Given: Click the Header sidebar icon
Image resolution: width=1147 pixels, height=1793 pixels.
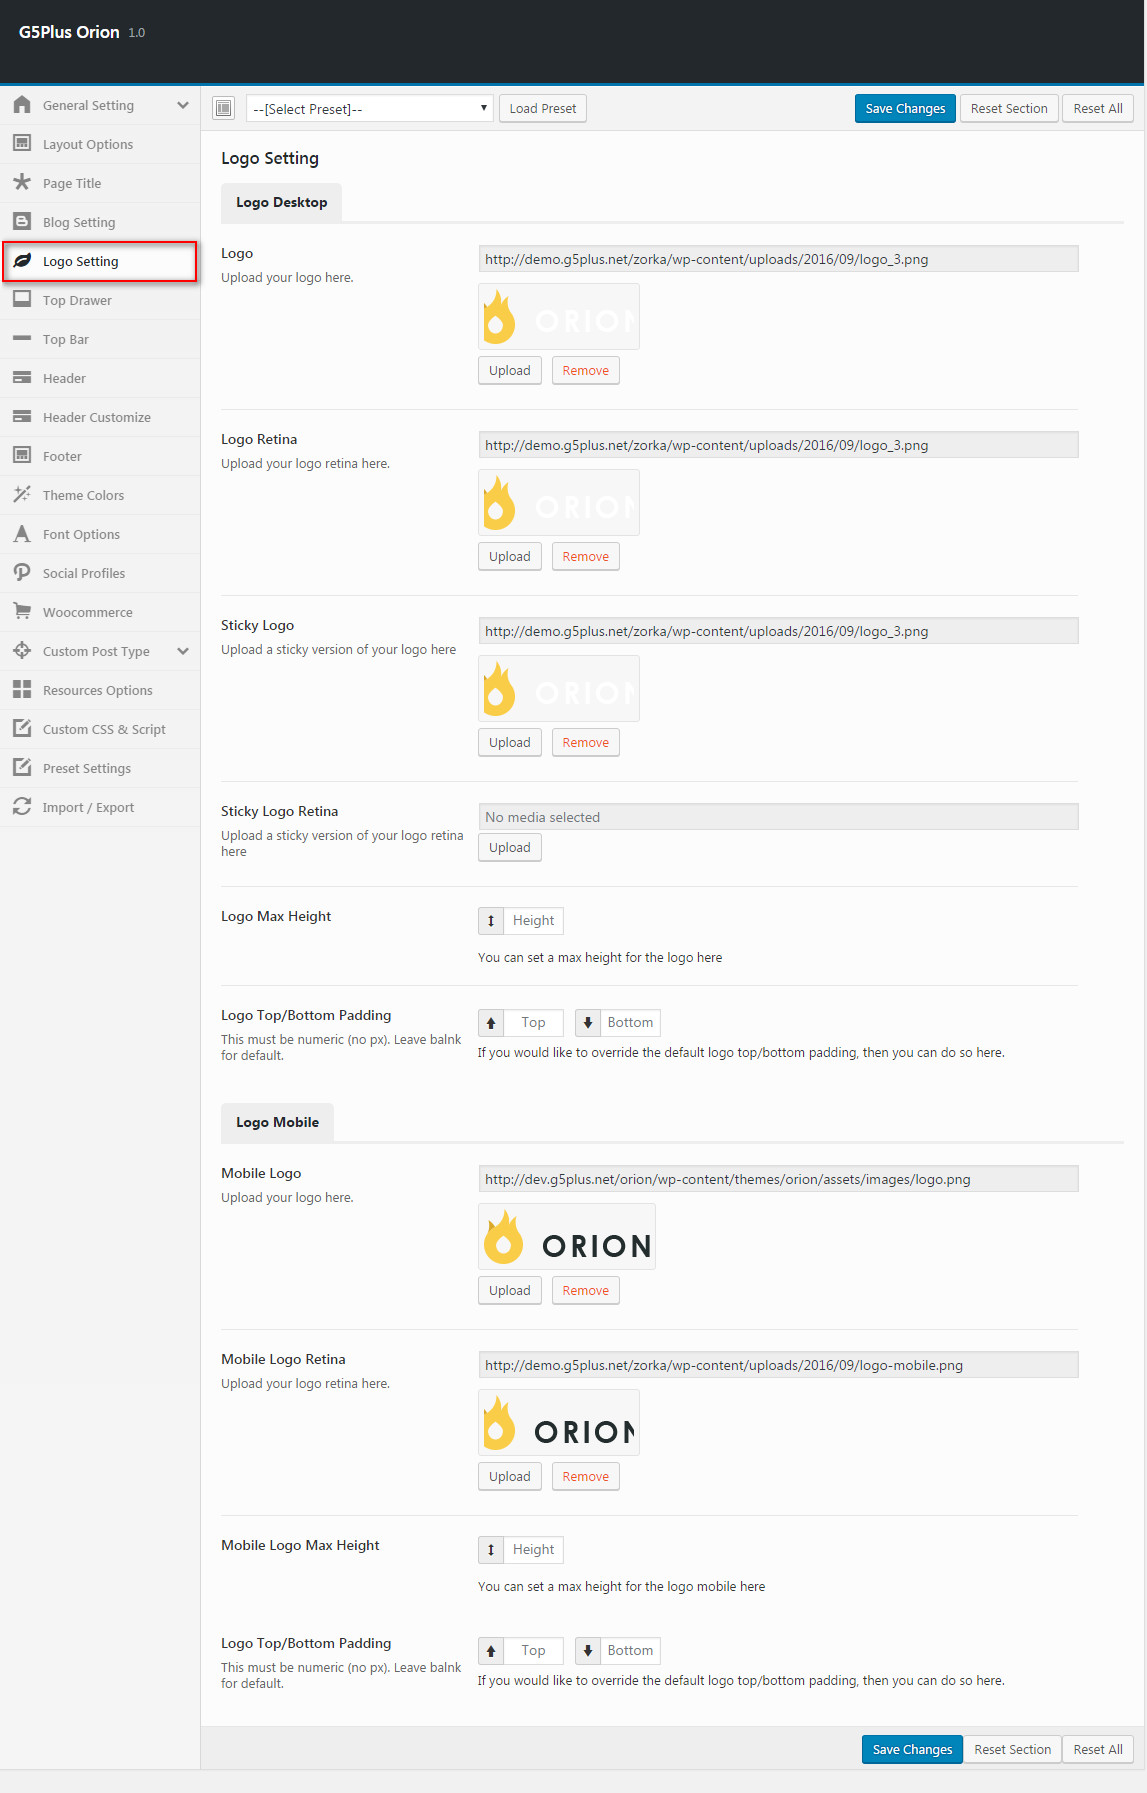Looking at the screenshot, I should click(x=22, y=378).
